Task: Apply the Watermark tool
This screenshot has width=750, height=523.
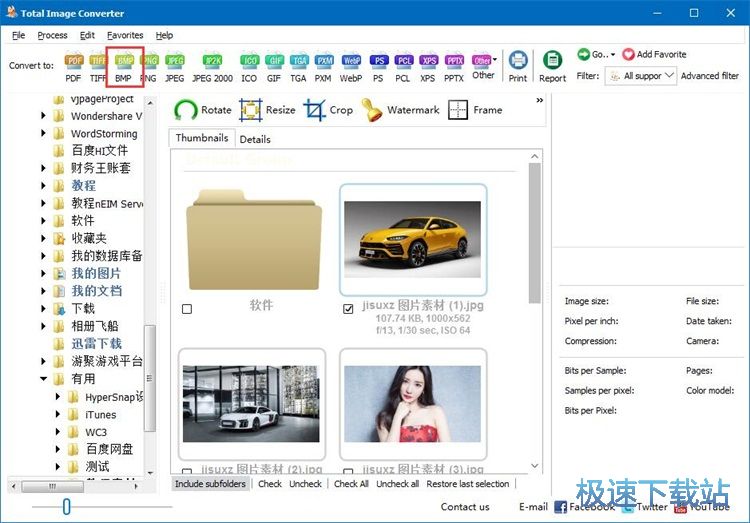Action: coord(400,110)
